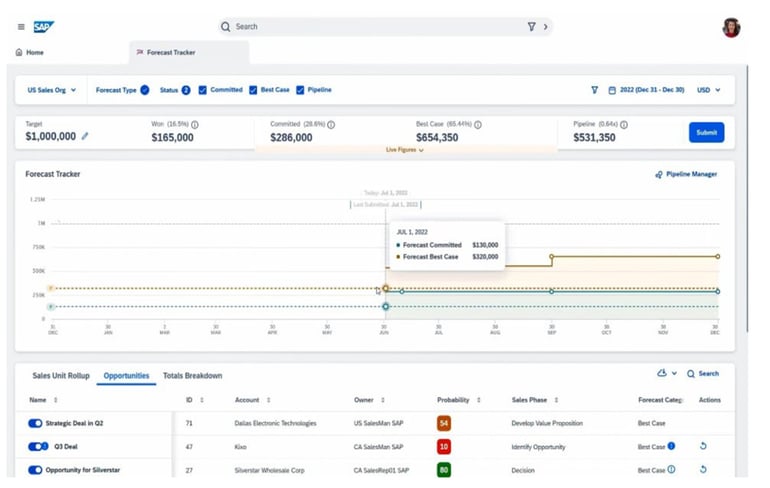Open the filter funnel icon near date range
Image resolution: width=770 pixels, height=488 pixels.
(x=594, y=90)
